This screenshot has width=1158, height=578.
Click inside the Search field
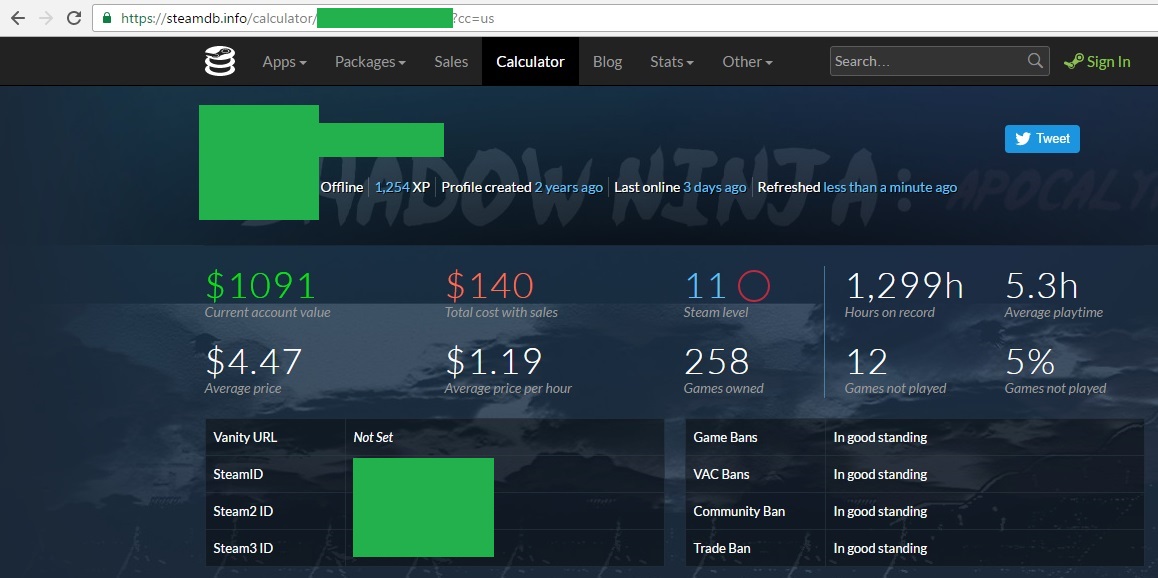point(920,61)
